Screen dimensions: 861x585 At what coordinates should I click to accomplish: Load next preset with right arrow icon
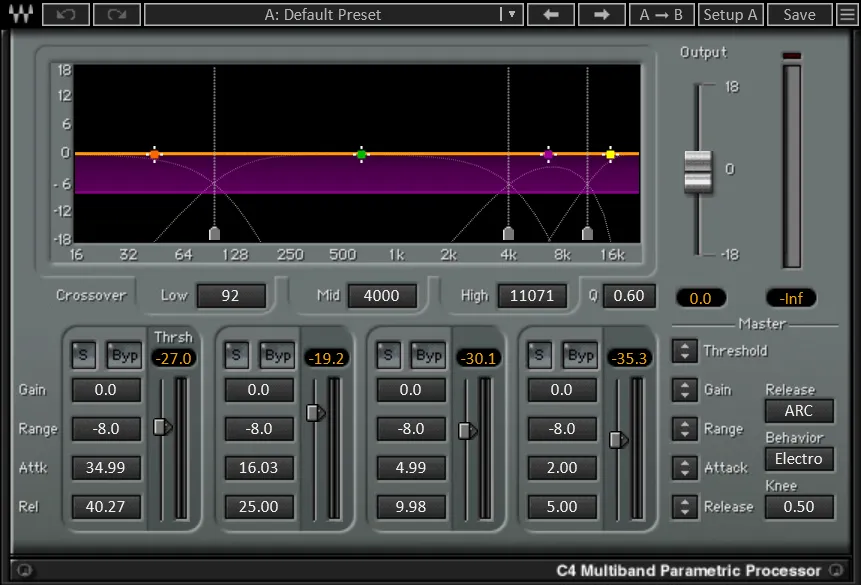pos(601,14)
